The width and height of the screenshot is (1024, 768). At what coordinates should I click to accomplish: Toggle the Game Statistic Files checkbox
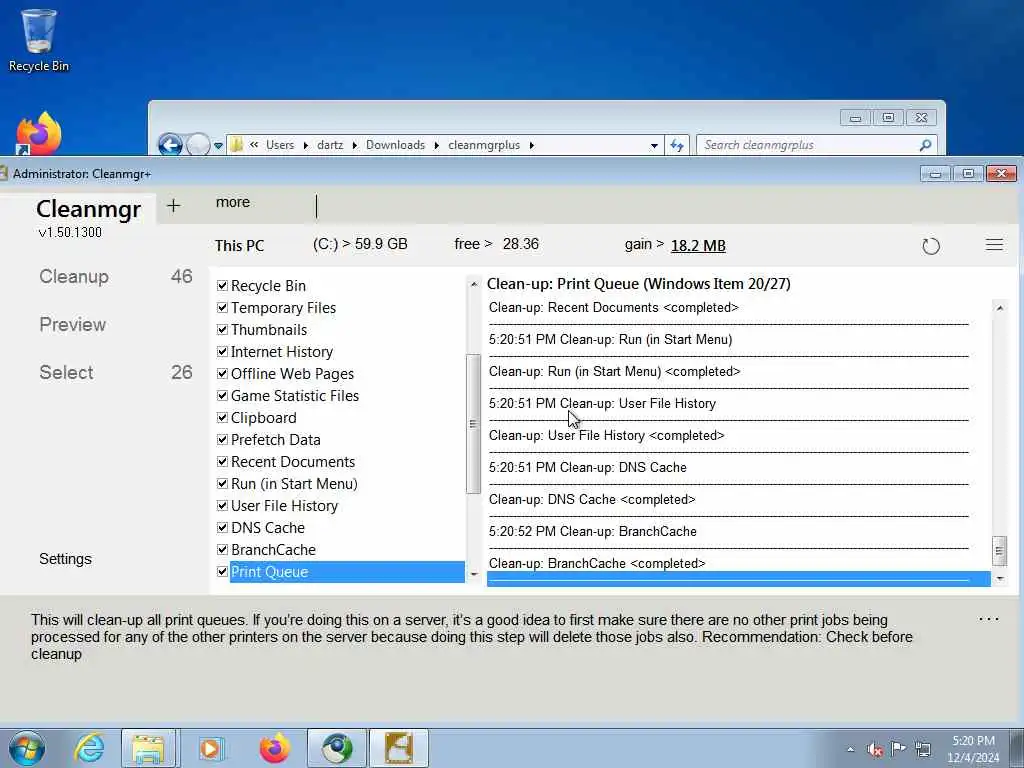point(222,396)
